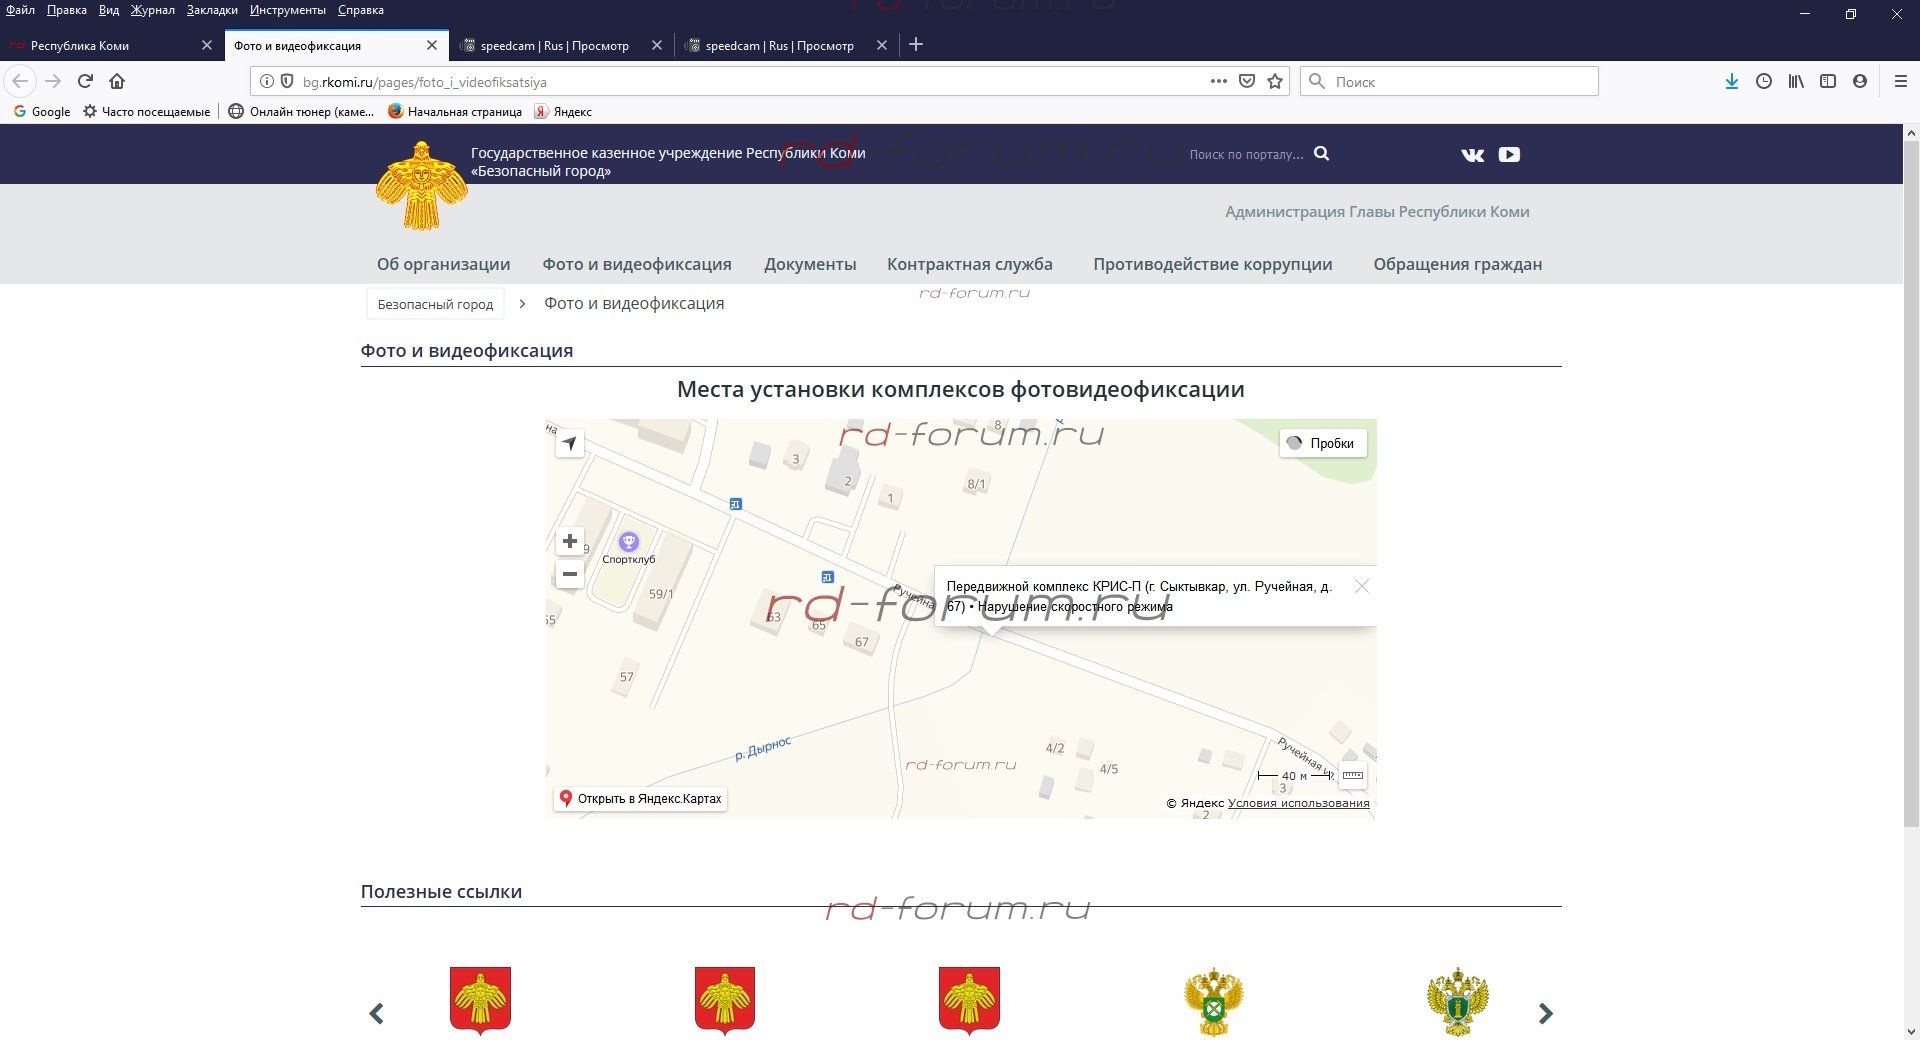1920x1040 pixels.
Task: Reload the page with refresh button
Action: [85, 81]
